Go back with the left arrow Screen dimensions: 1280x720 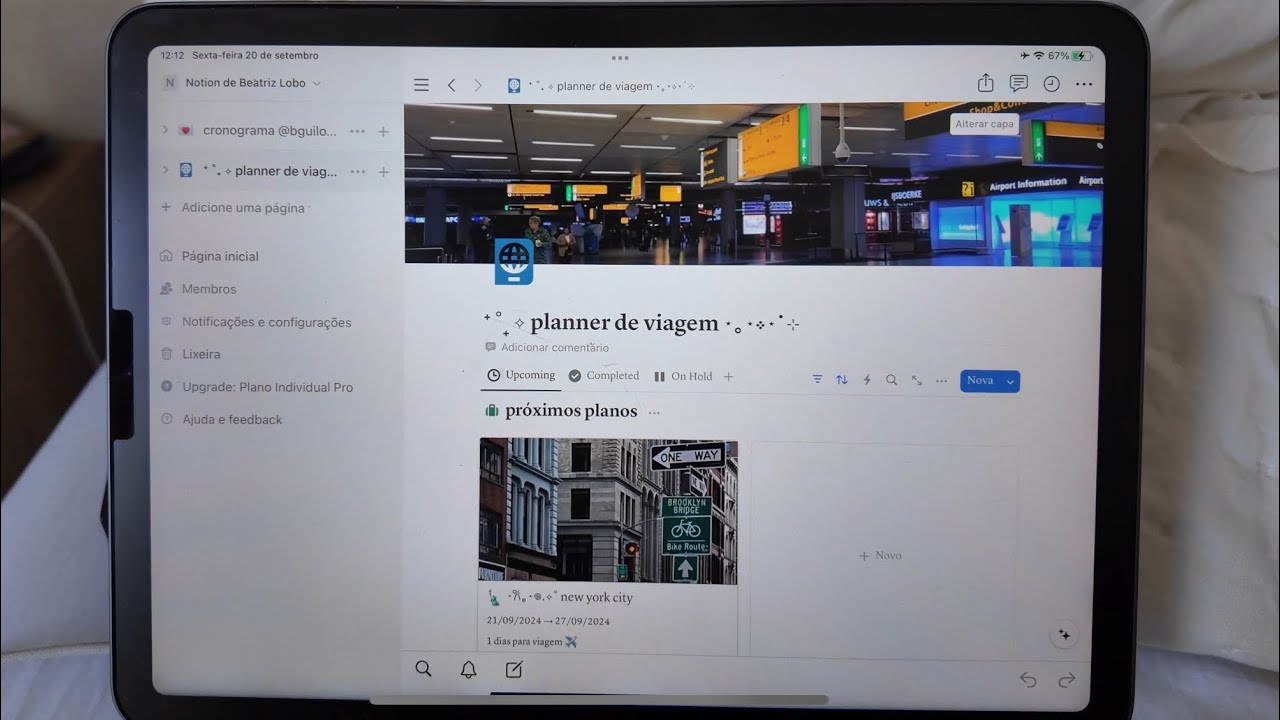click(451, 85)
